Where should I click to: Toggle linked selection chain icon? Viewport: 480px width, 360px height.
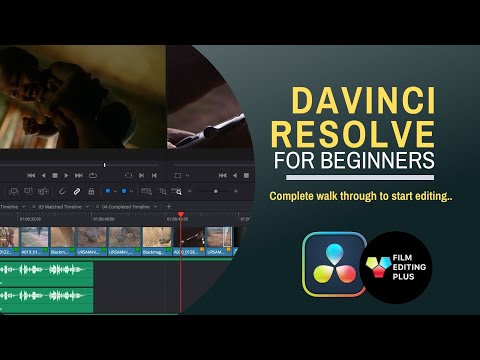[x=77, y=191]
